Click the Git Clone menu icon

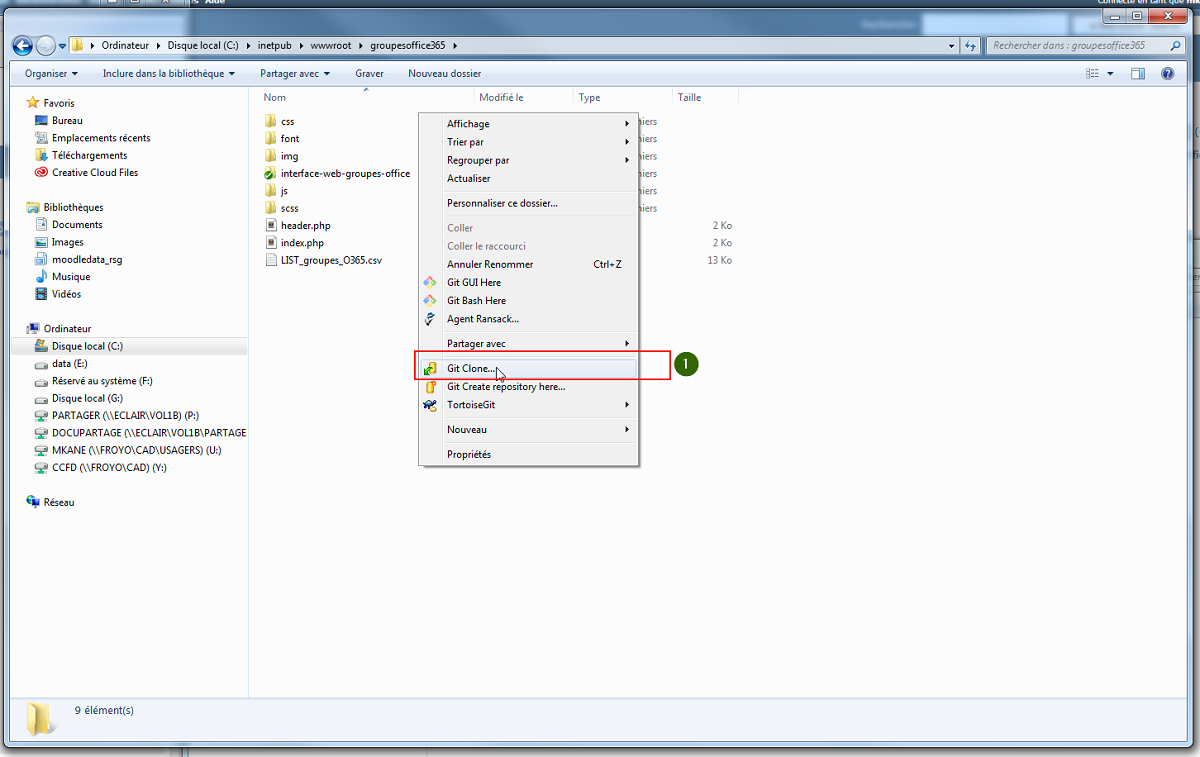click(x=430, y=369)
